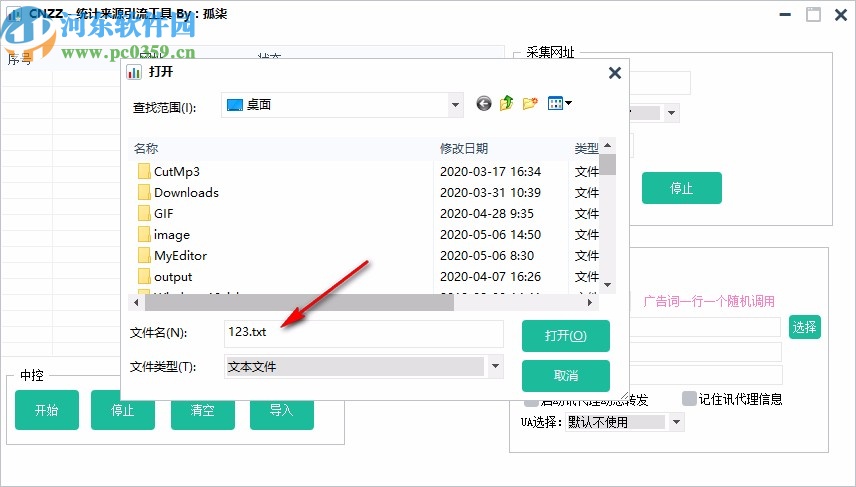856x487 pixels.
Task: Select the output folder name
Action: [173, 277]
